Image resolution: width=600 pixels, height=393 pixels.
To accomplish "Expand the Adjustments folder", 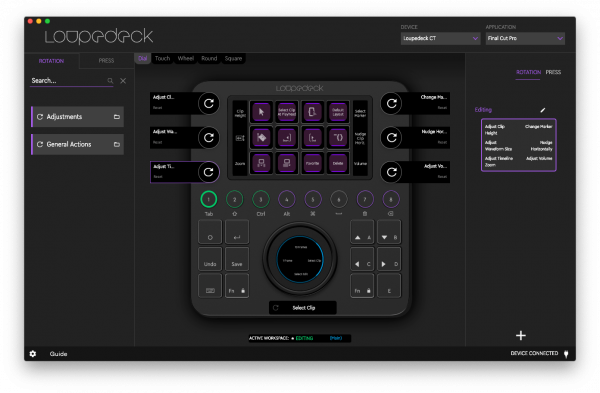I will [77, 117].
